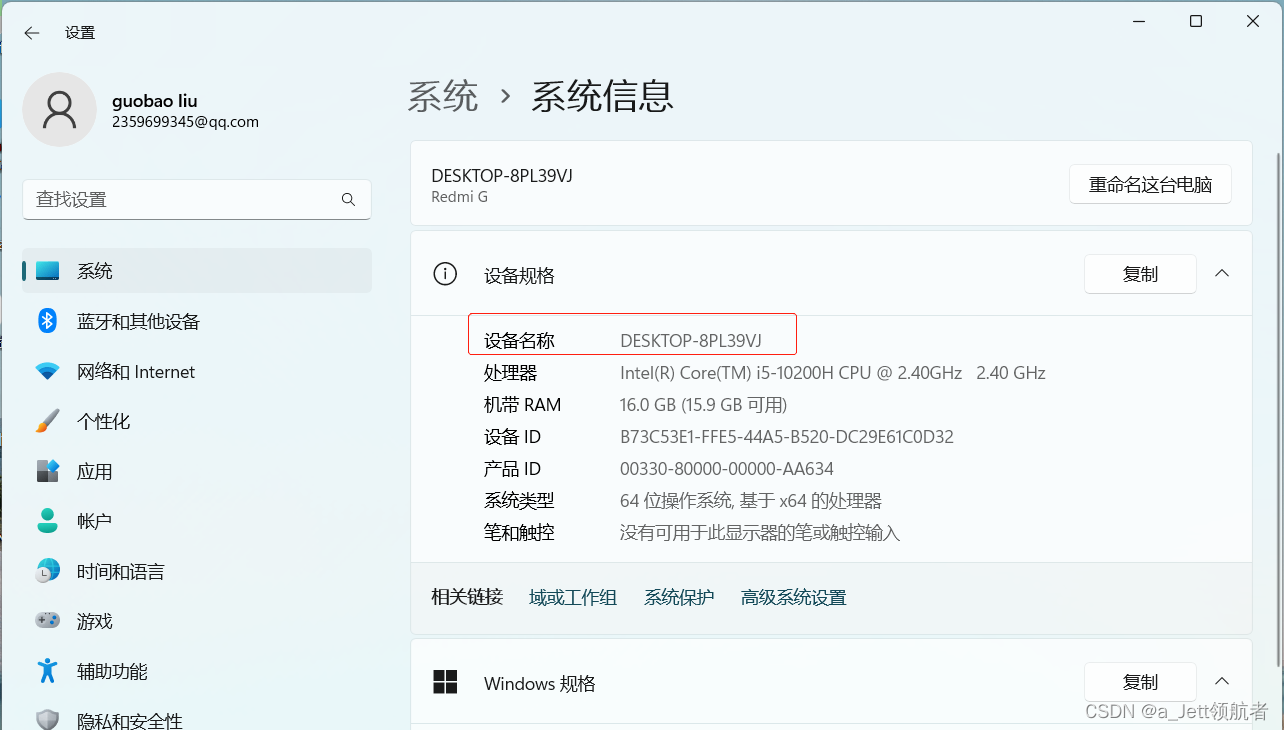
Task: Click 复制 button for 设备规格
Action: pos(1140,274)
